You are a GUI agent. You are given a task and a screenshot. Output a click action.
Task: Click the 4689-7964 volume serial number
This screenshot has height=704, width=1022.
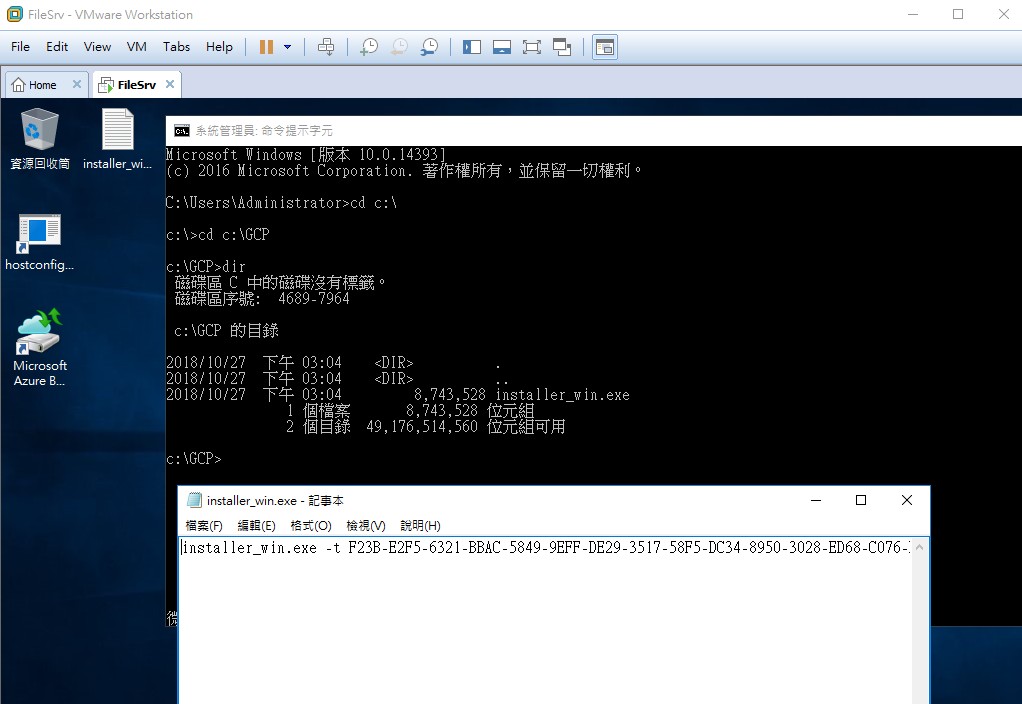coord(314,299)
